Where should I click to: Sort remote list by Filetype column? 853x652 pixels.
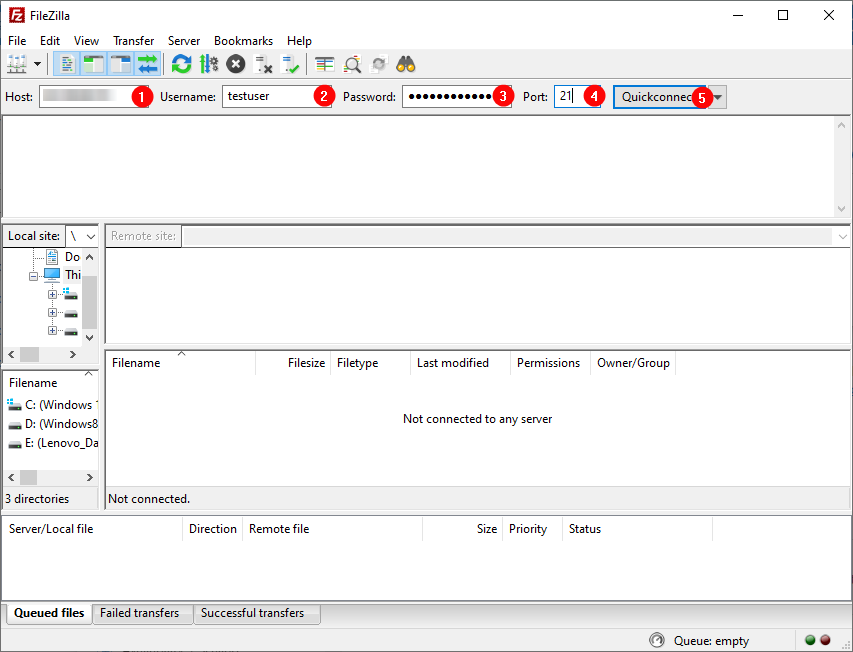coord(370,363)
